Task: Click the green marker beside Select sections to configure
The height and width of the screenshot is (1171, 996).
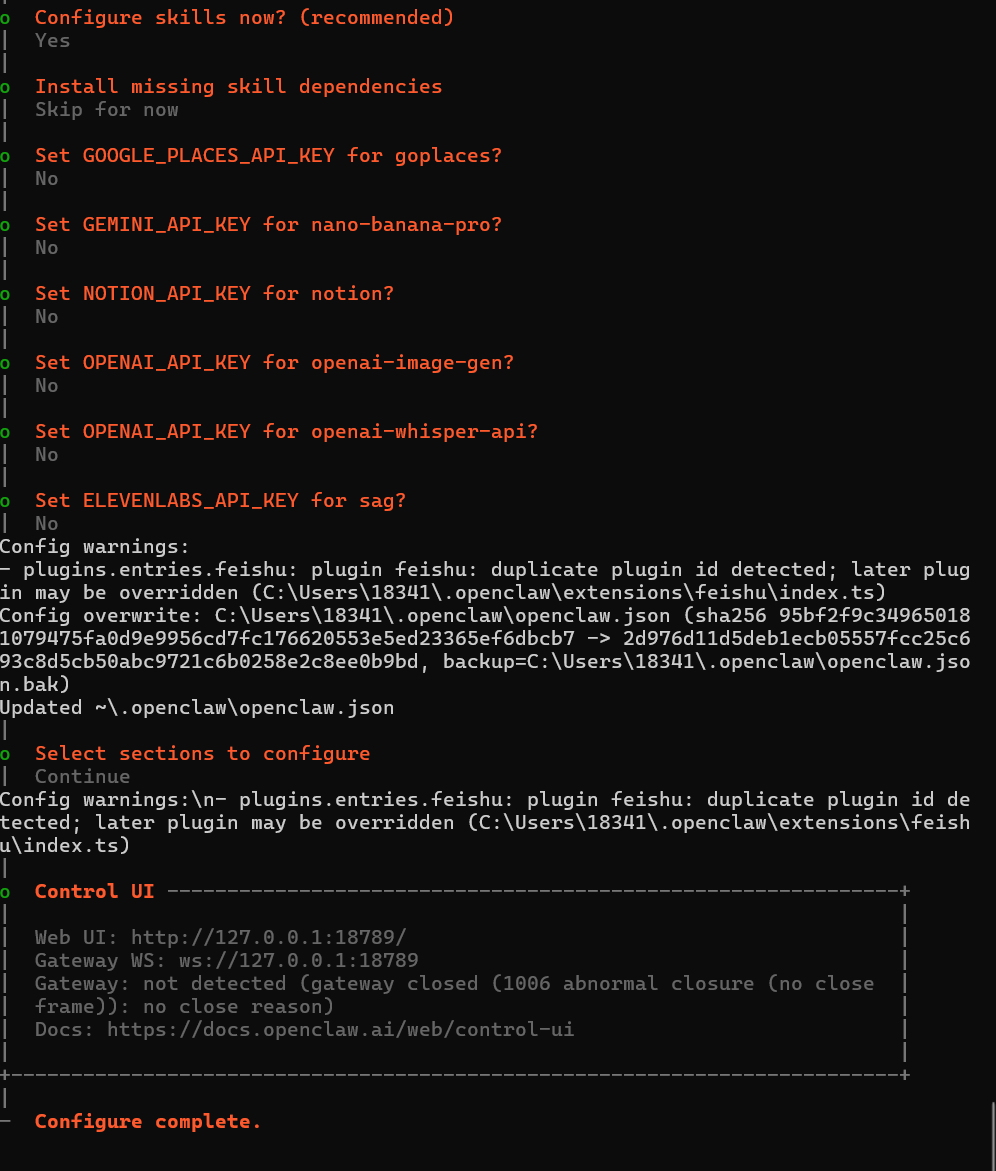Action: pos(4,754)
